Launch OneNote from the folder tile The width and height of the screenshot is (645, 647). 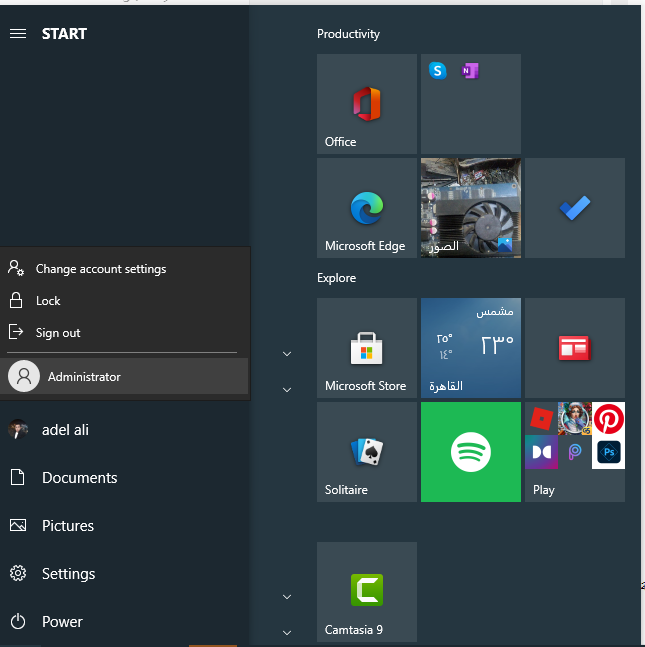click(470, 71)
